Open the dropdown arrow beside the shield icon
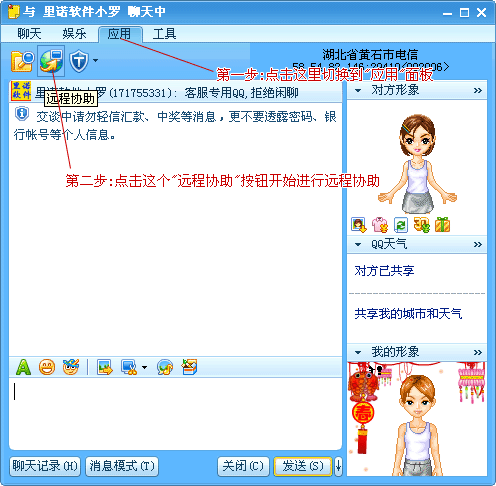This screenshot has height=486, width=496. tap(96, 61)
